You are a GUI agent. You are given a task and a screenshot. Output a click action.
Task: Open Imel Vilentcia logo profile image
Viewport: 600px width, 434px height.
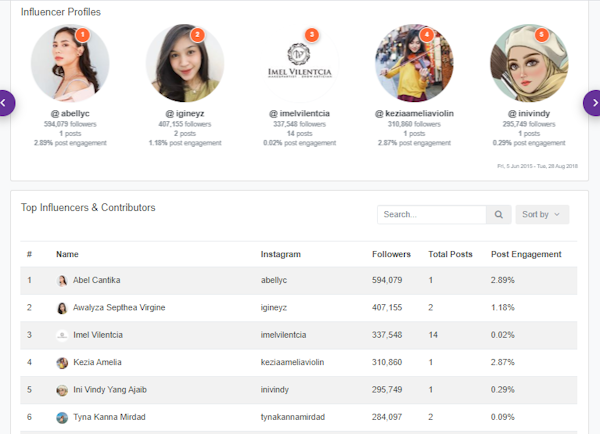click(300, 63)
